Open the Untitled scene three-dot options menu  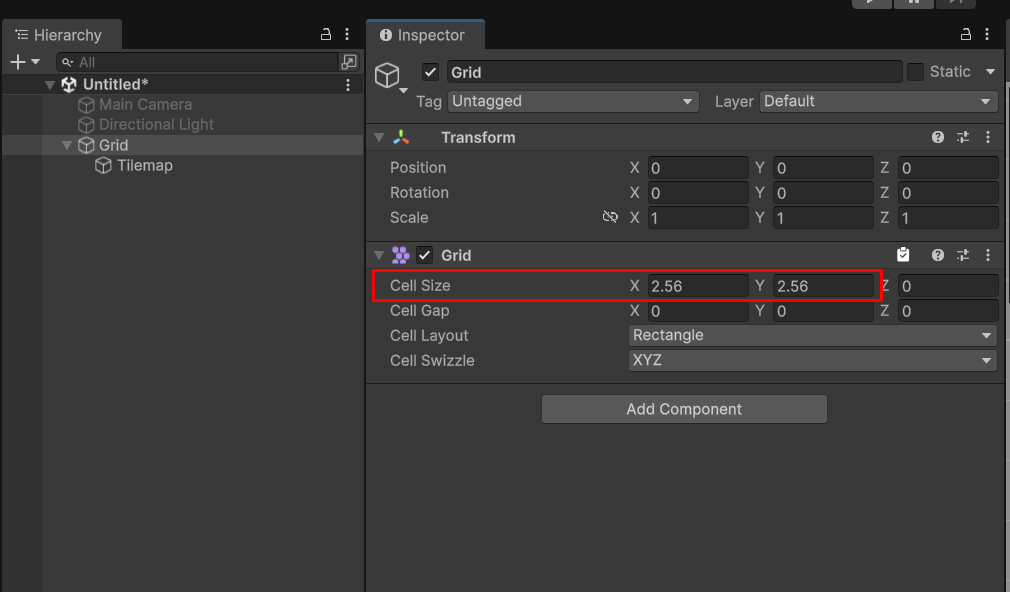coord(348,84)
